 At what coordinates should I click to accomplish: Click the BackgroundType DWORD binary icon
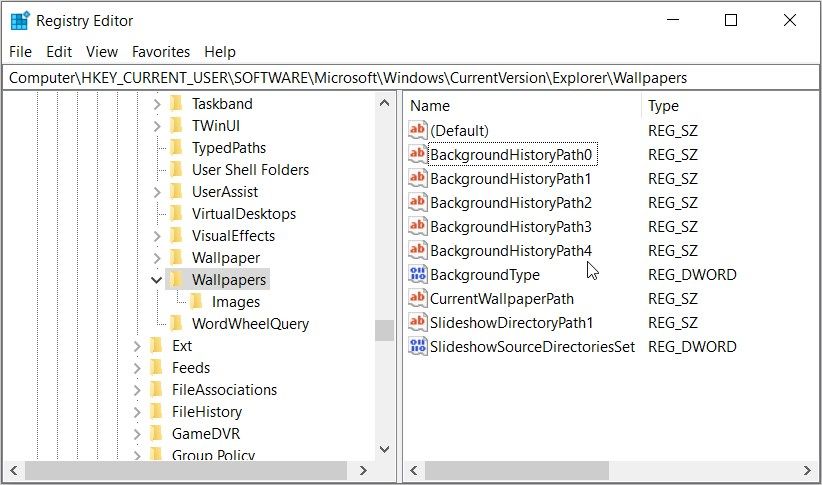click(418, 274)
